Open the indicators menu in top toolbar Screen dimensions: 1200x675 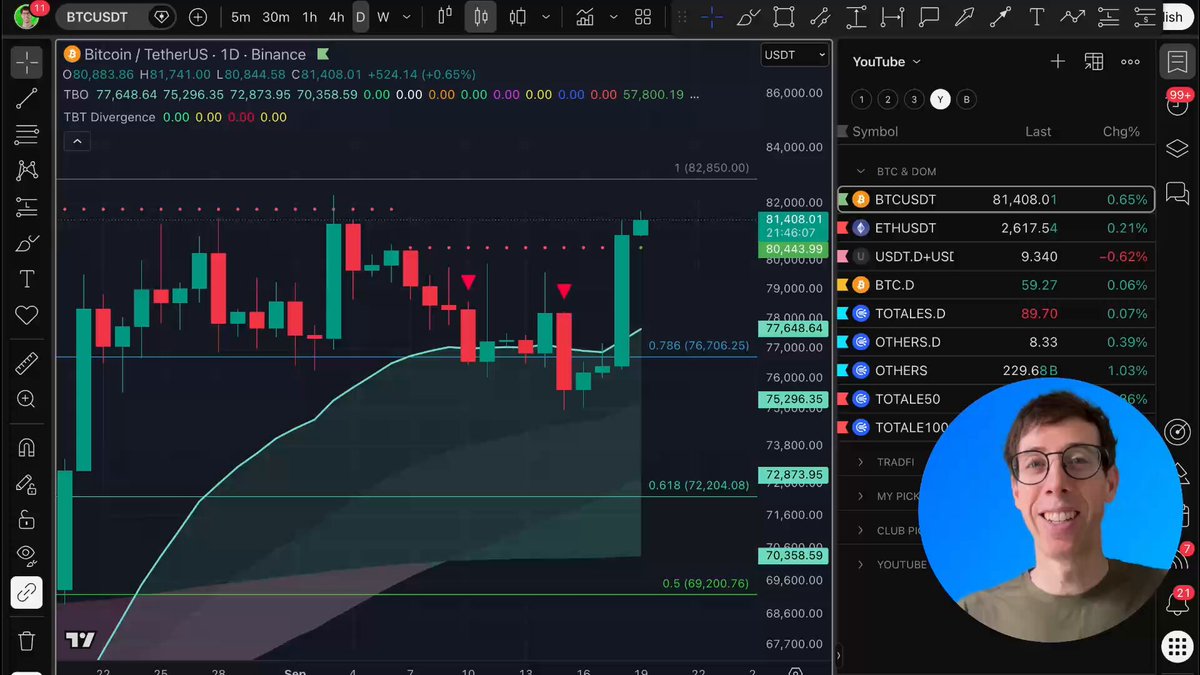coord(584,17)
